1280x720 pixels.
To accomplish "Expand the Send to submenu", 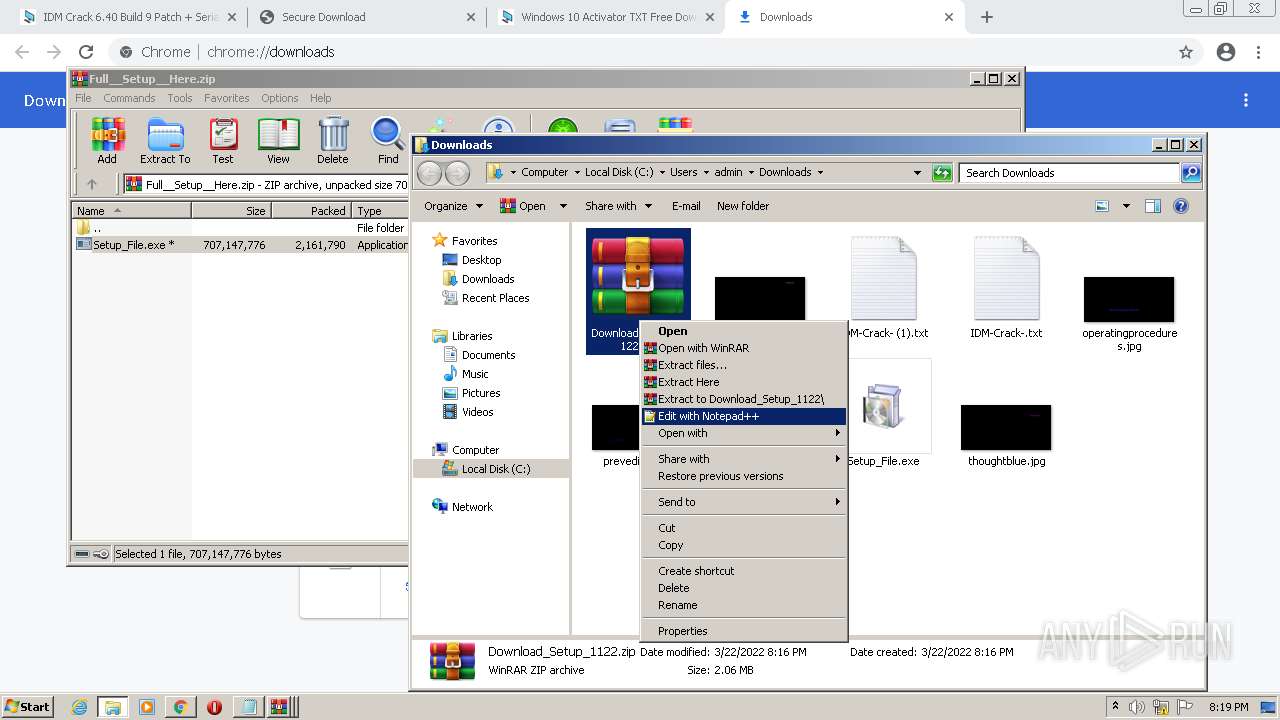I will (x=744, y=502).
